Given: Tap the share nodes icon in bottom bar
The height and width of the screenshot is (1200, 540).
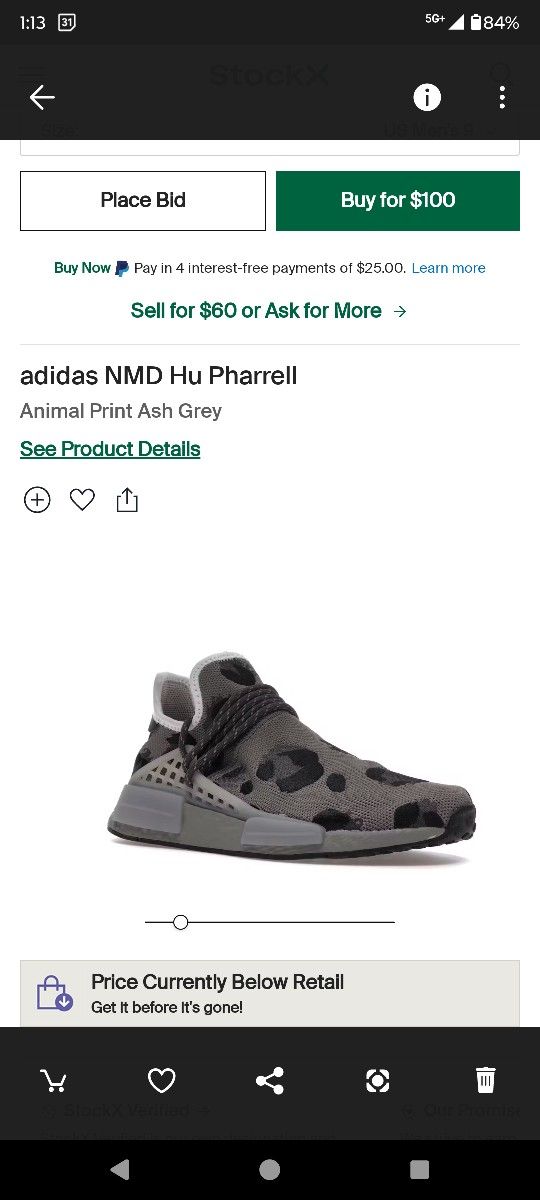Looking at the screenshot, I should click(x=270, y=1080).
